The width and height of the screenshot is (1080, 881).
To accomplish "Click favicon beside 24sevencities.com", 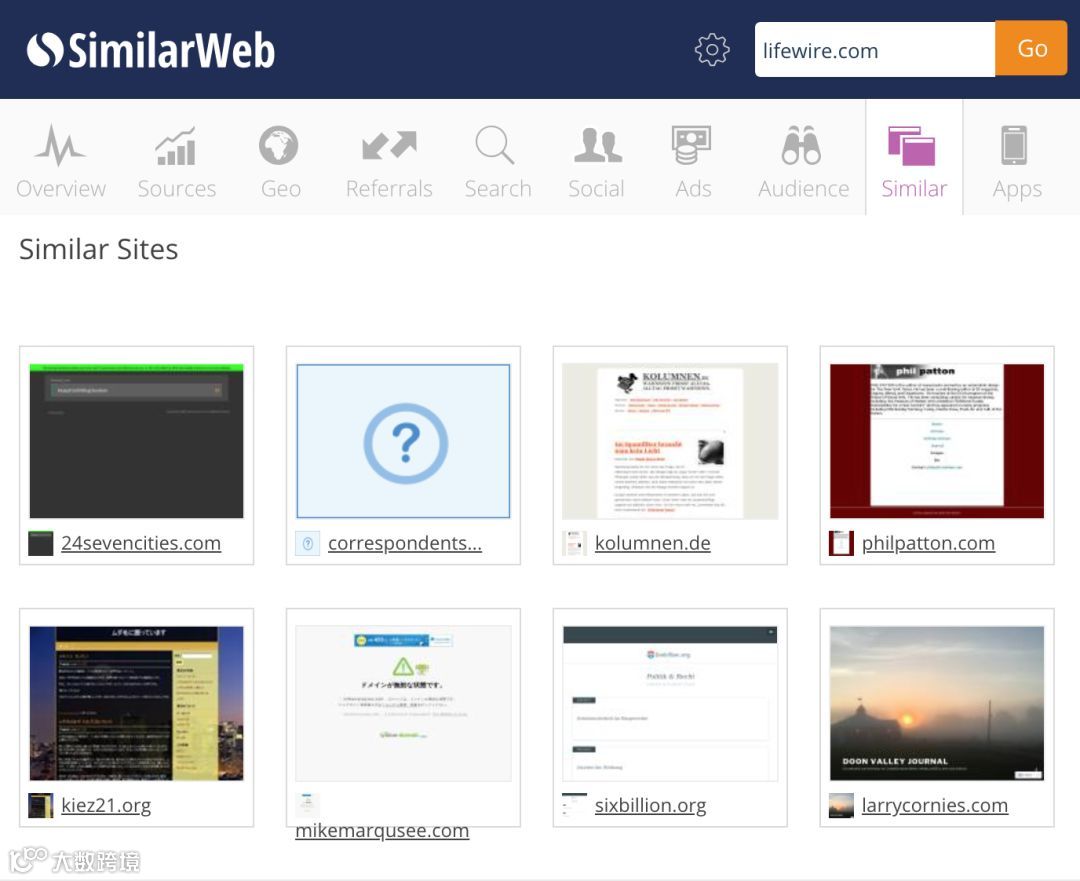I will pyautogui.click(x=41, y=543).
